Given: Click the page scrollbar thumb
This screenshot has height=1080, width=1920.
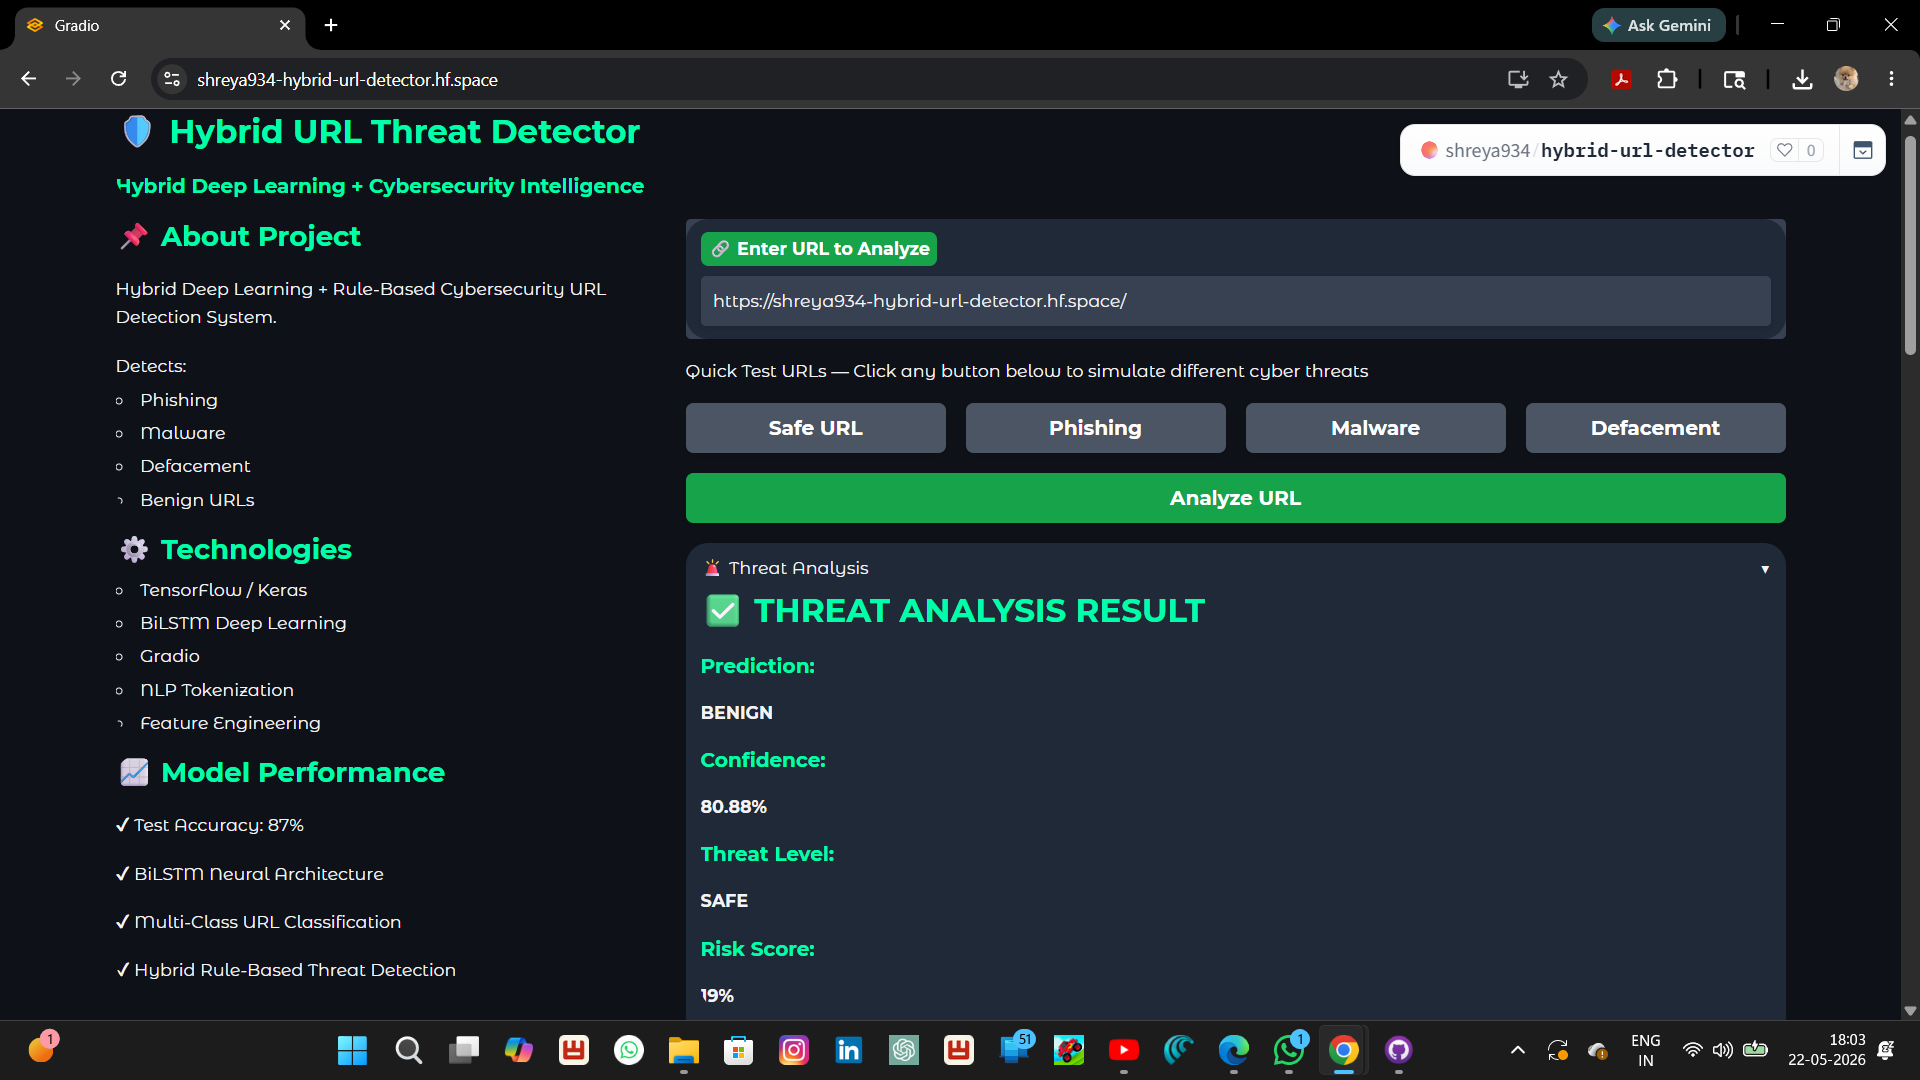Looking at the screenshot, I should click(x=1910, y=245).
